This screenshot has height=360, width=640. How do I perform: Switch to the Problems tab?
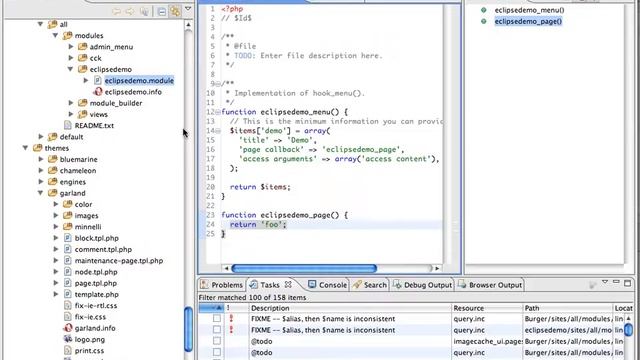(x=221, y=284)
